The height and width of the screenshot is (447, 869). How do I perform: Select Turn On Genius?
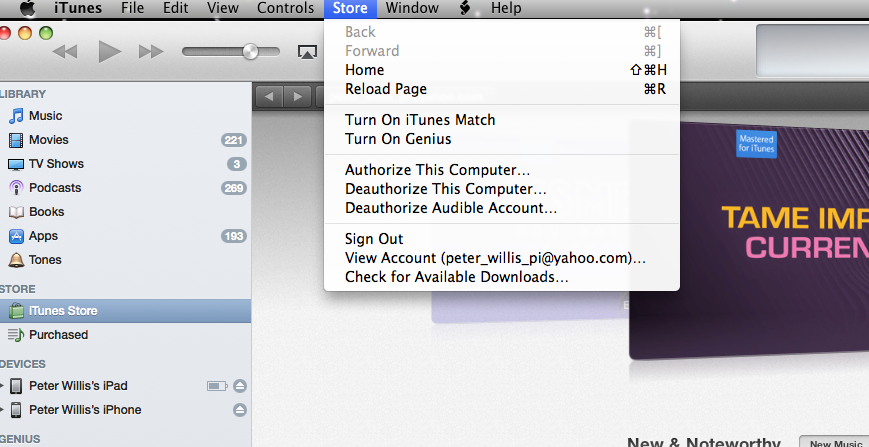click(x=502, y=138)
